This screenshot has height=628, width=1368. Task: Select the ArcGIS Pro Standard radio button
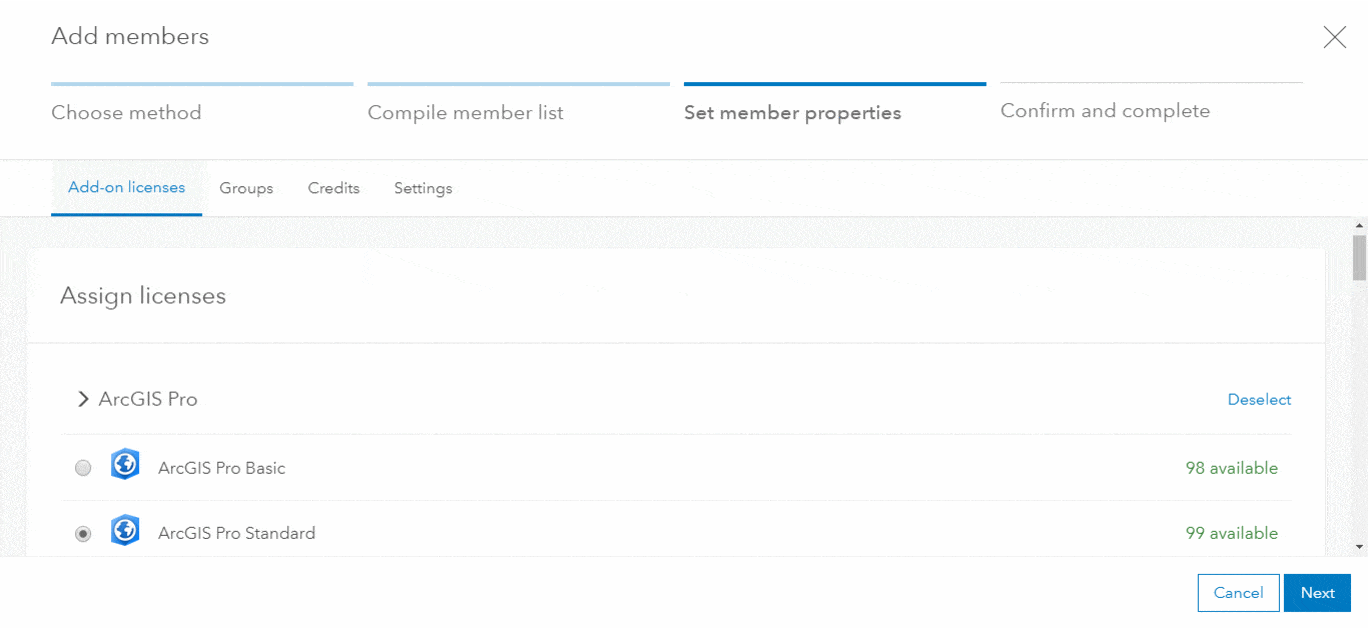[x=83, y=534]
